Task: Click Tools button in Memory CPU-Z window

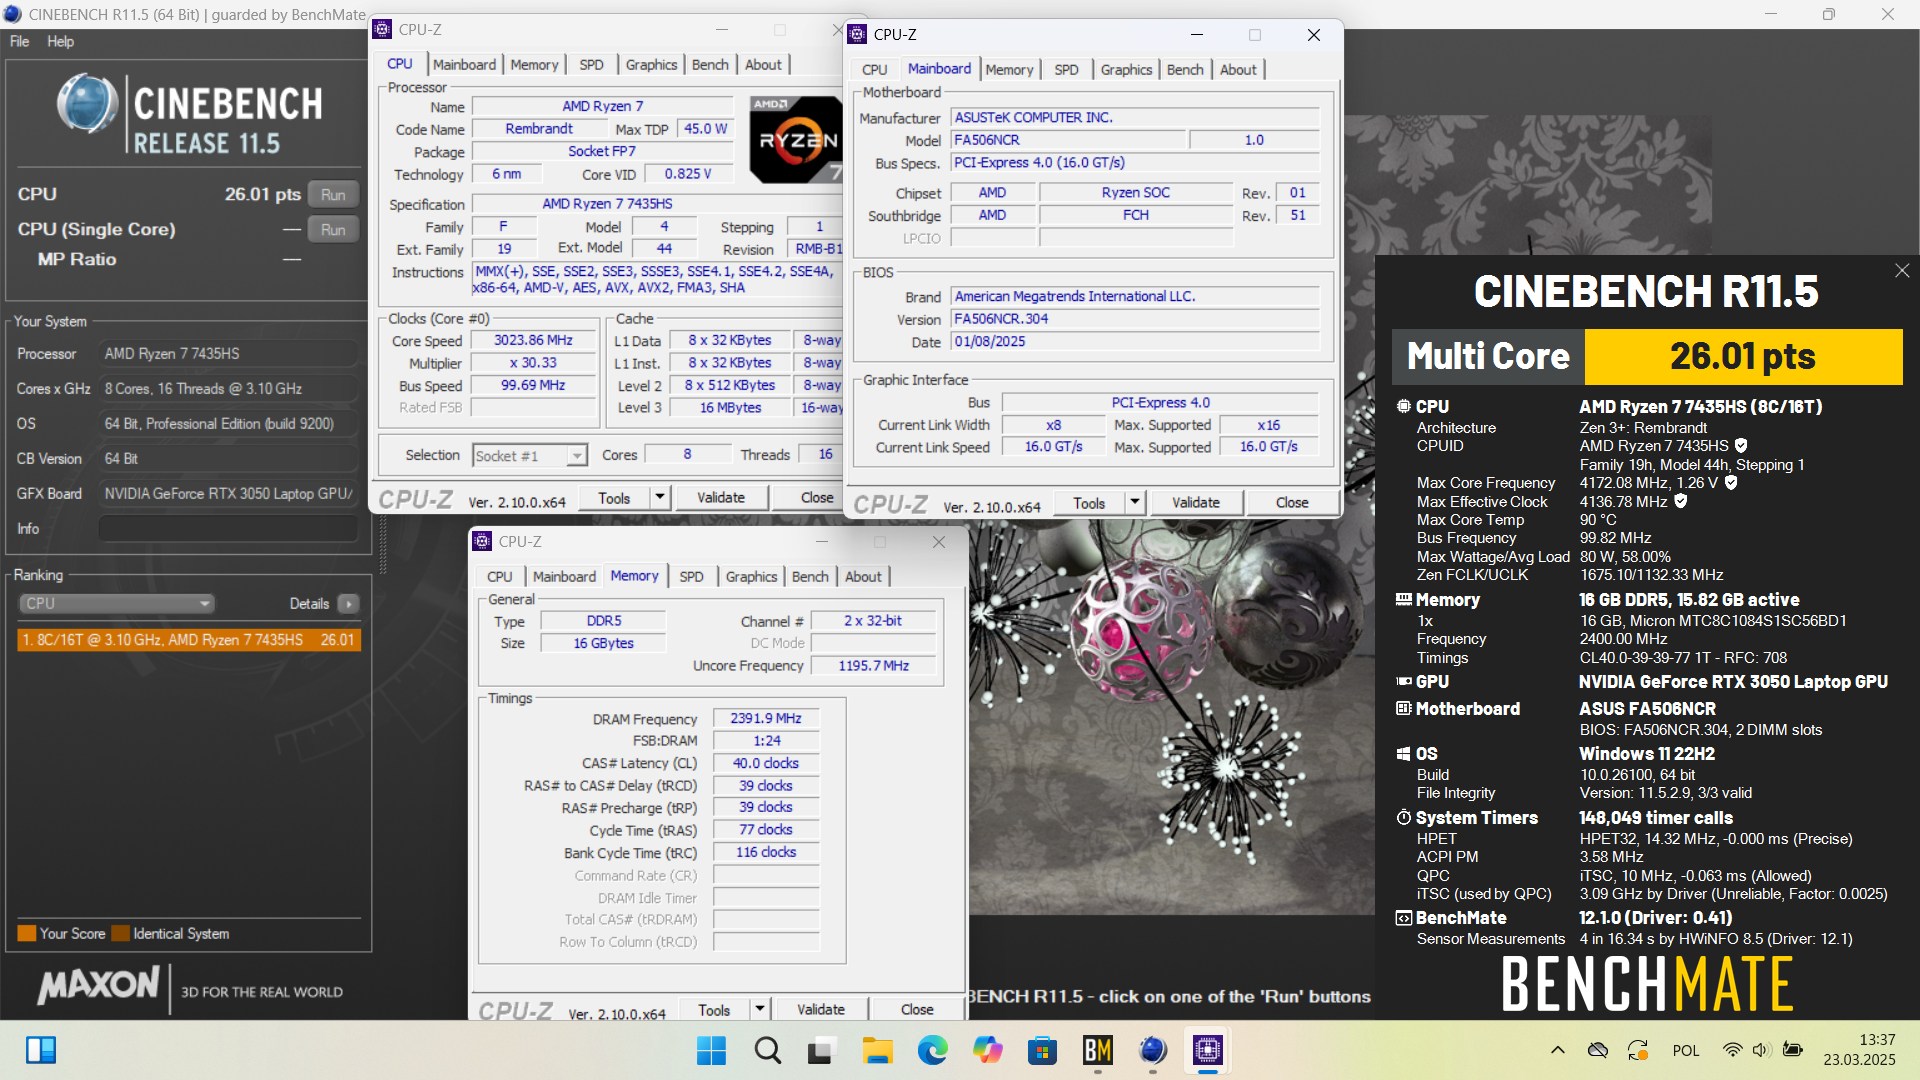Action: coord(714,1009)
